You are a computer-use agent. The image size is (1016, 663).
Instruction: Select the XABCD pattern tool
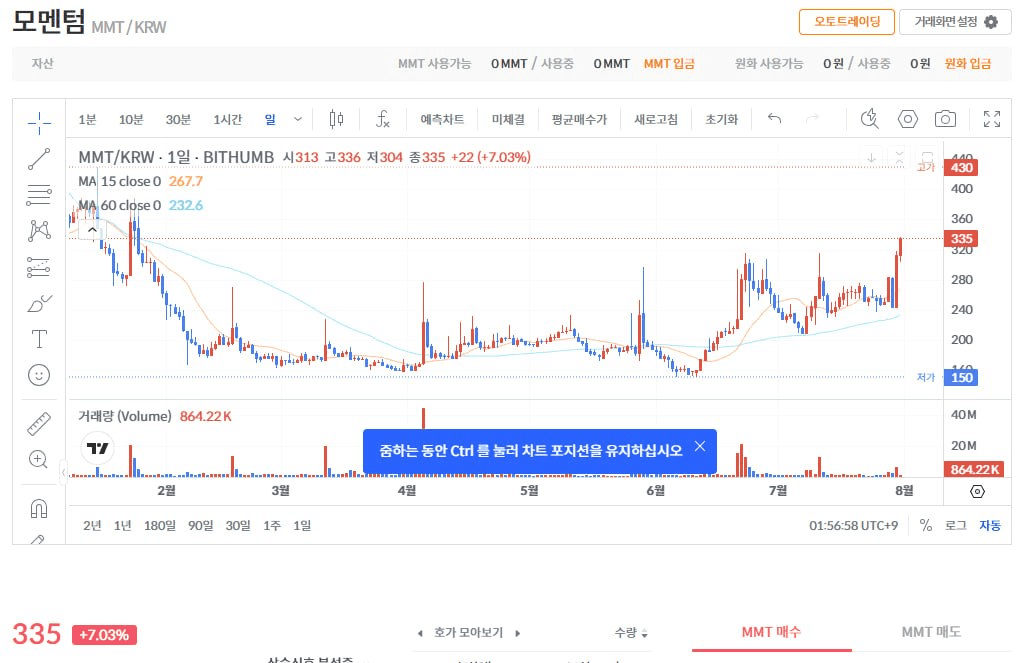[x=39, y=231]
